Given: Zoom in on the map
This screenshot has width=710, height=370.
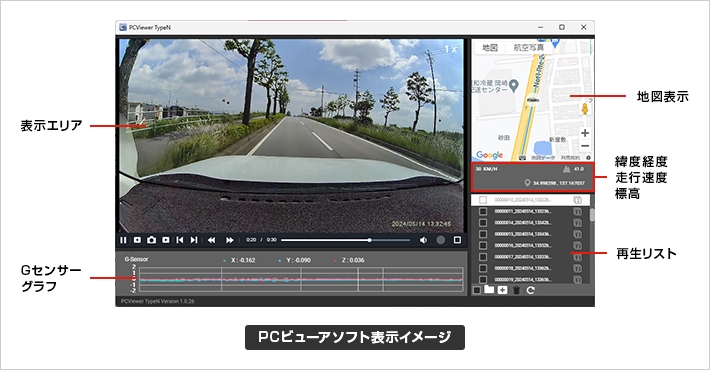Looking at the screenshot, I should tap(585, 133).
